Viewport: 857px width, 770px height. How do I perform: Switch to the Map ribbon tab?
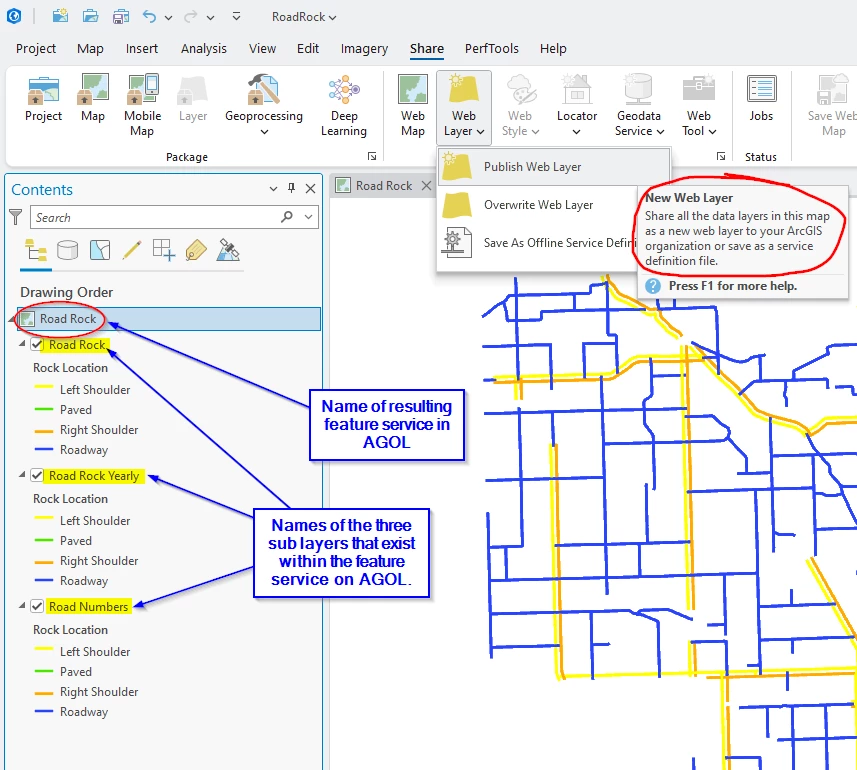(x=90, y=49)
